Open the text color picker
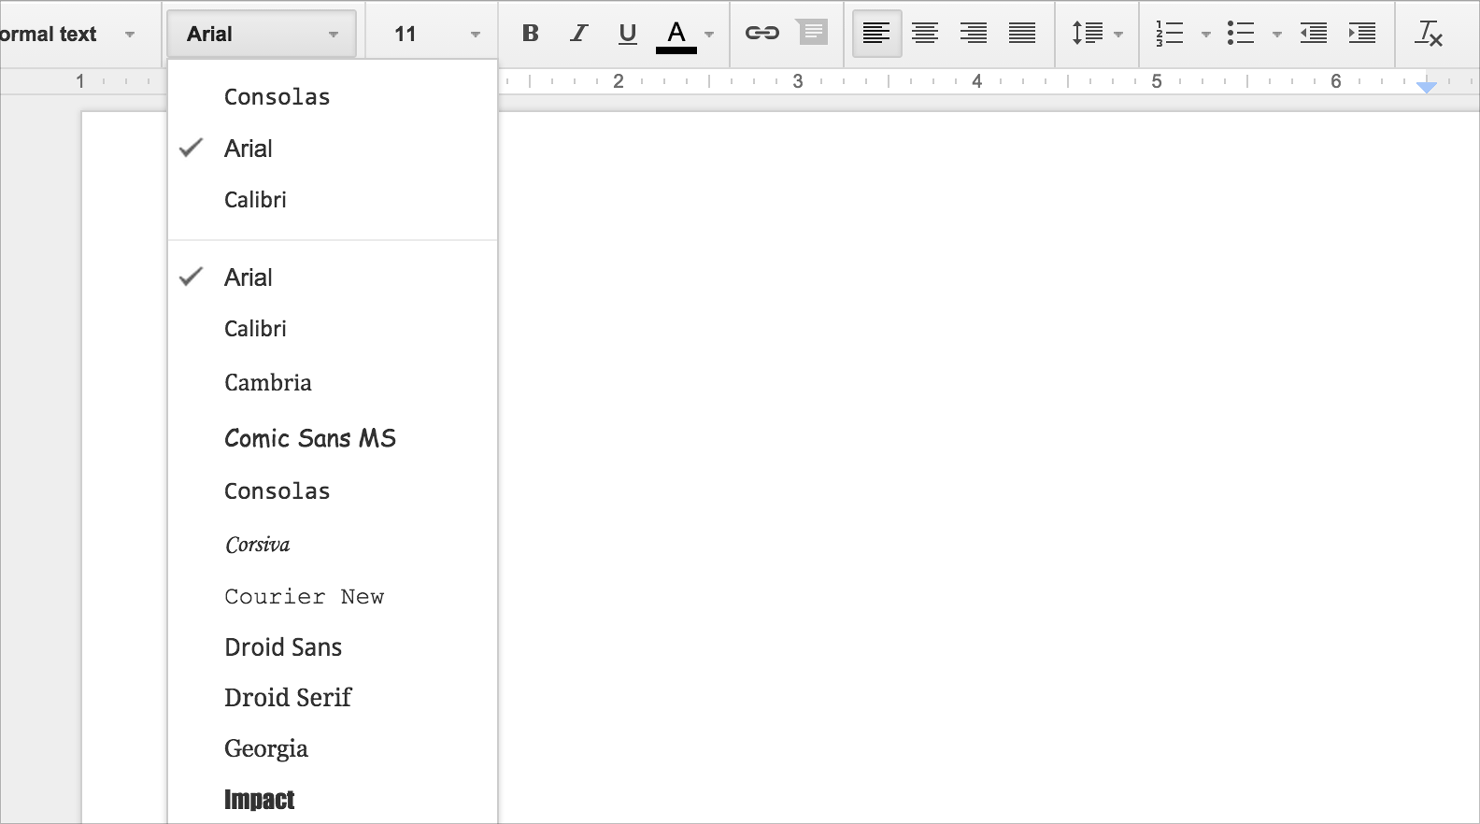The width and height of the screenshot is (1480, 824). [678, 32]
